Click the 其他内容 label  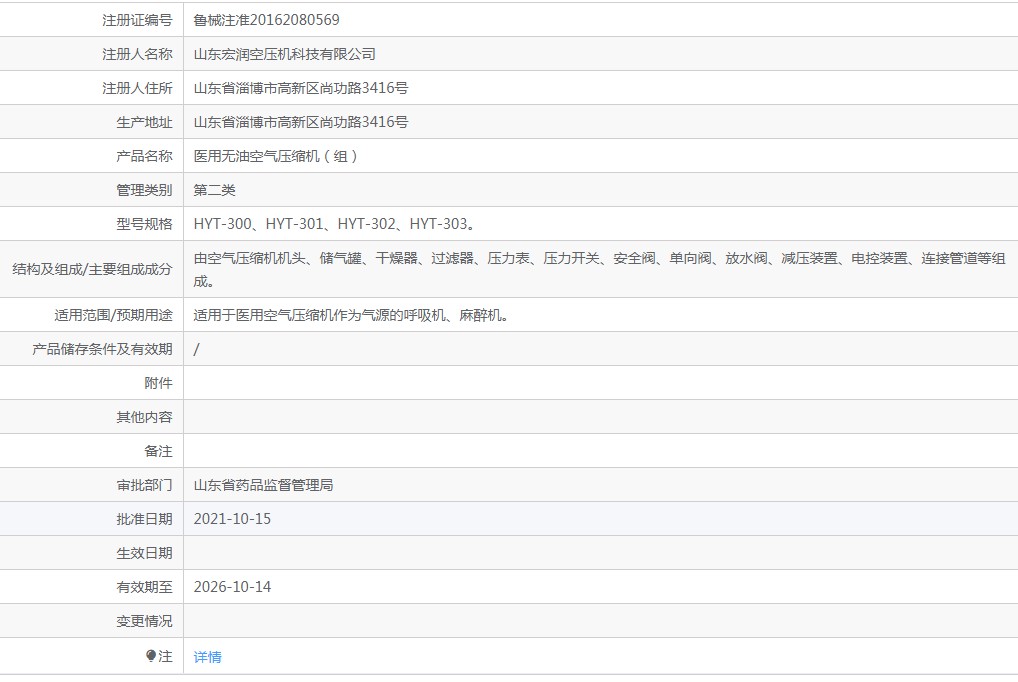coord(144,417)
